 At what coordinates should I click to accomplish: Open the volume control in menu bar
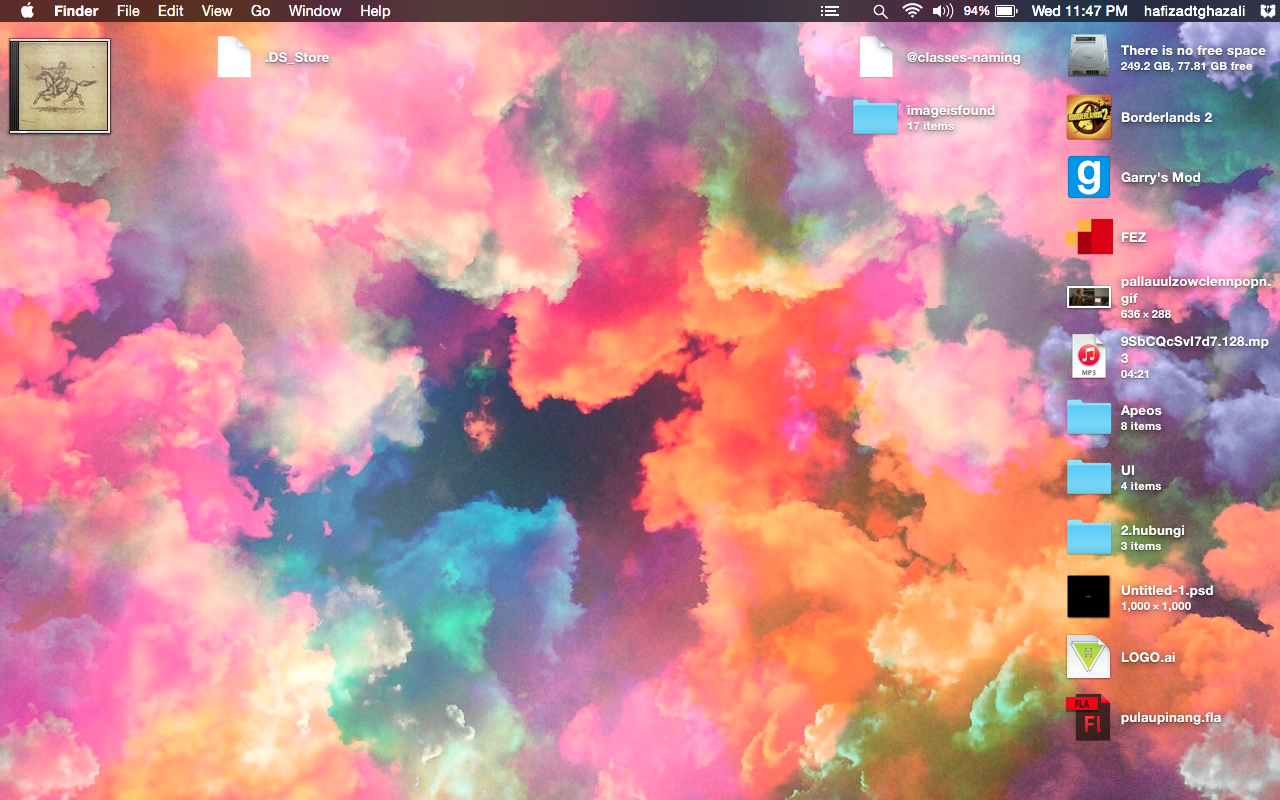[942, 11]
